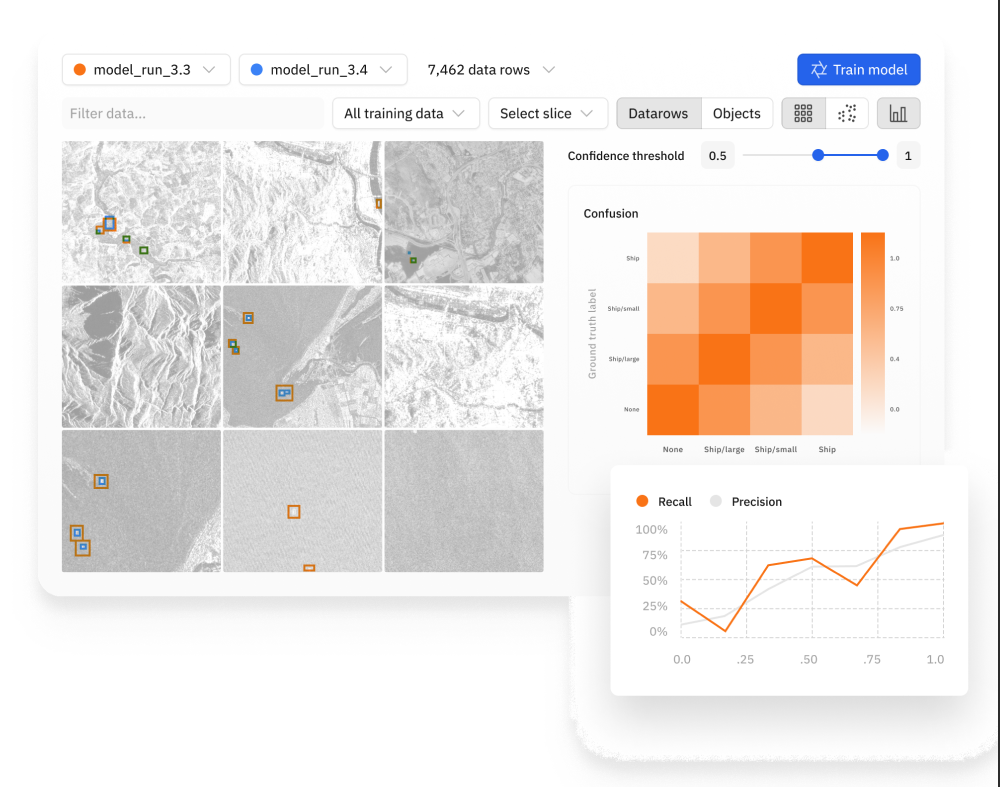Screen dimensions: 1000x787
Task: Switch to grid view layout
Action: point(803,113)
